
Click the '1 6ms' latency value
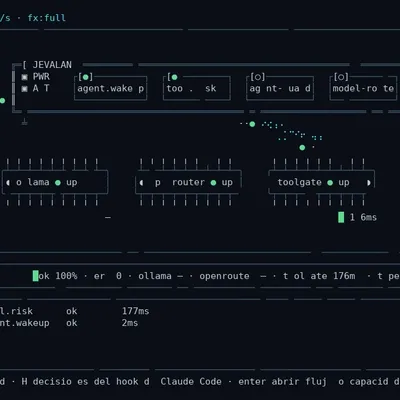pos(363,217)
